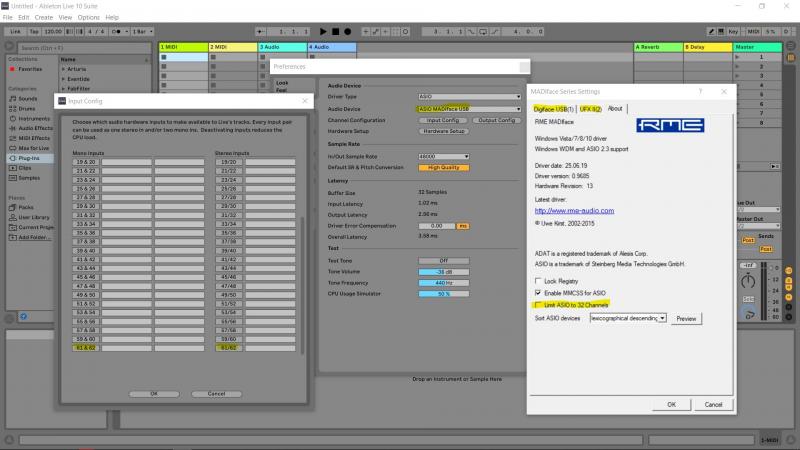Viewport: 800px width, 450px height.
Task: Toggle stereo input 19/20
Action: pyautogui.click(x=229, y=162)
